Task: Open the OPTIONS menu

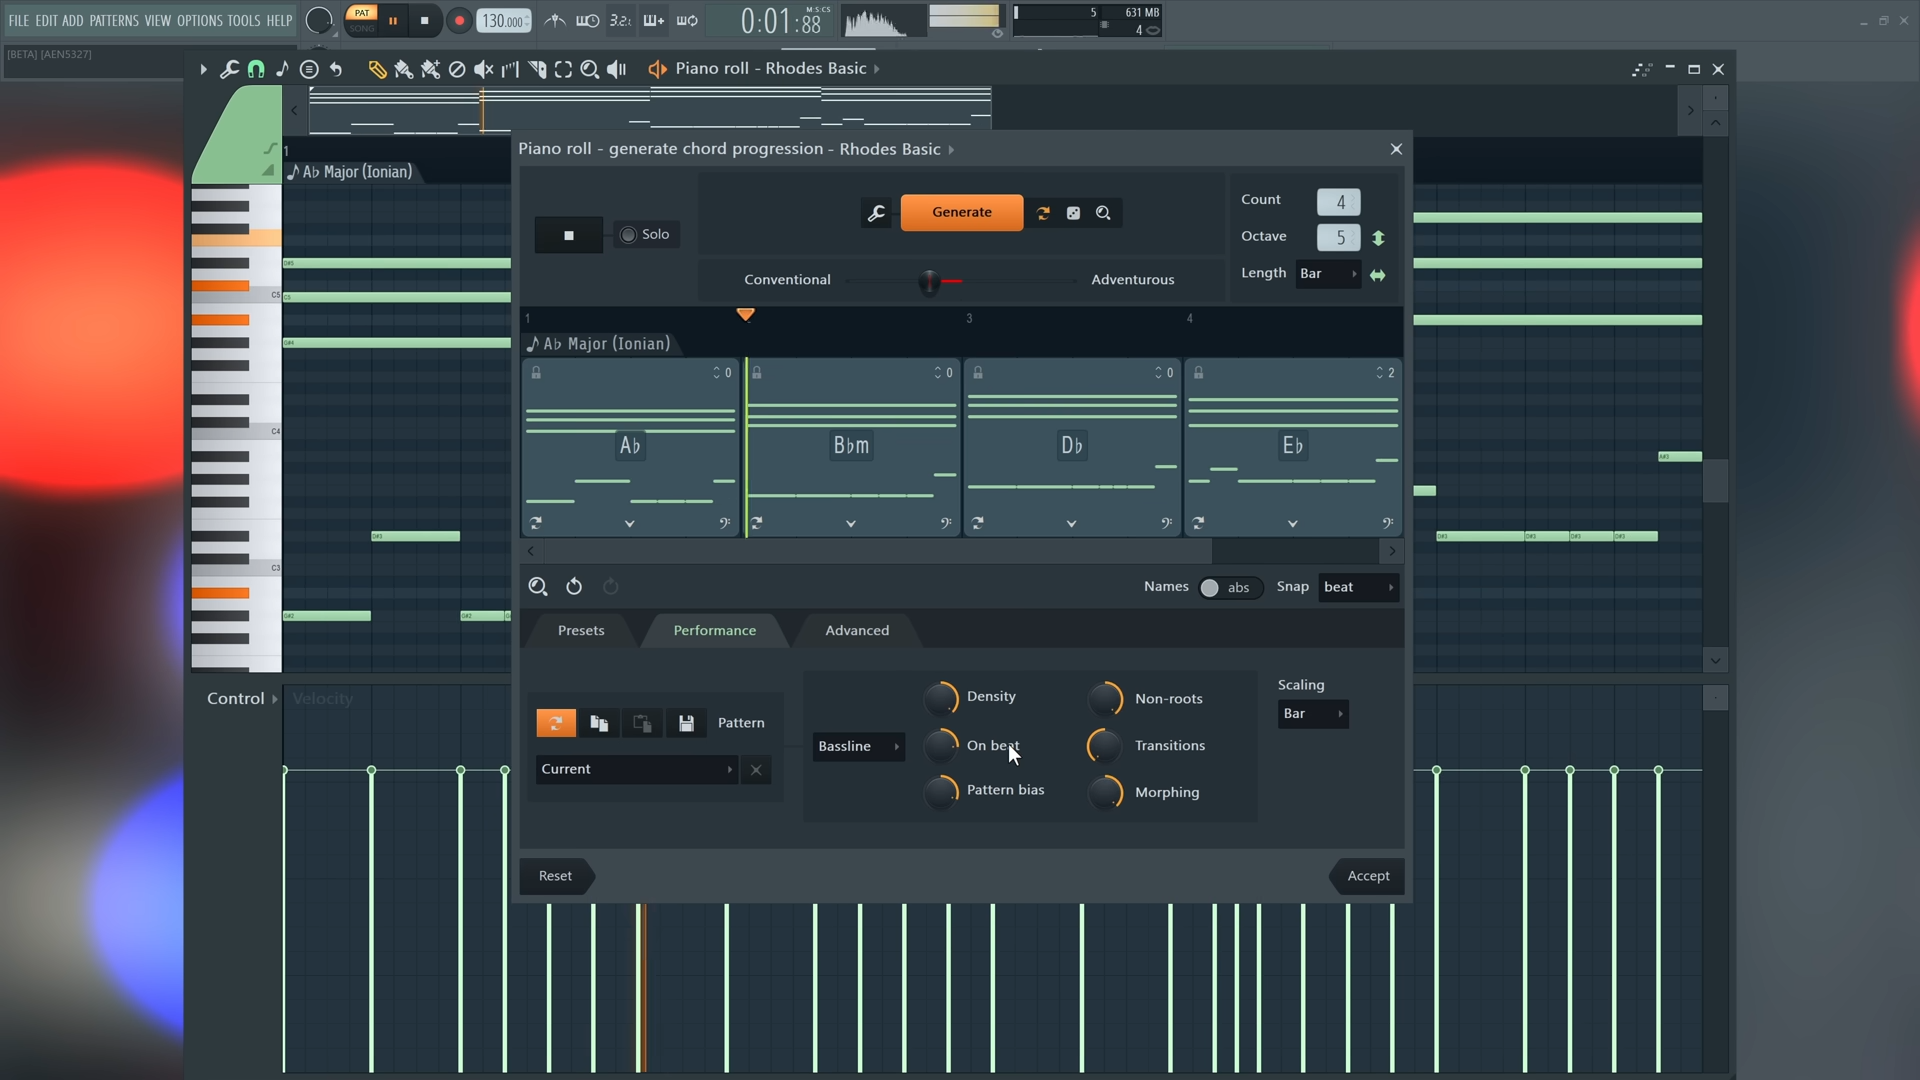Action: tap(199, 20)
